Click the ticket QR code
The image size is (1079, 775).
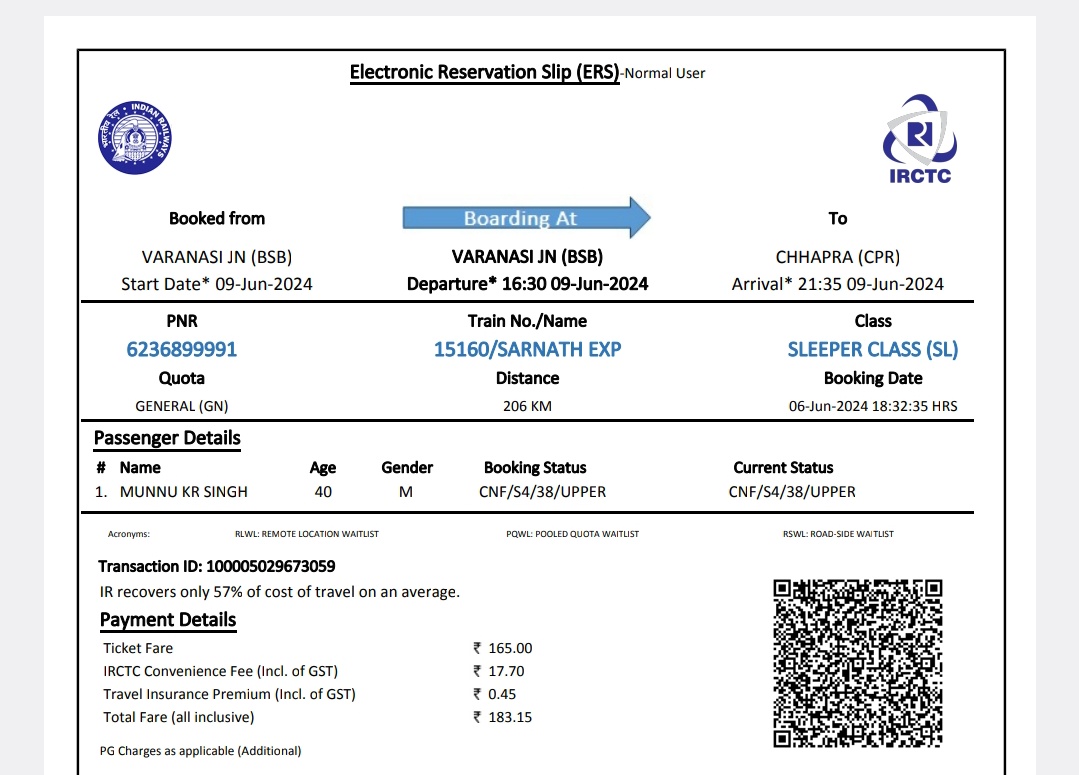pos(857,663)
